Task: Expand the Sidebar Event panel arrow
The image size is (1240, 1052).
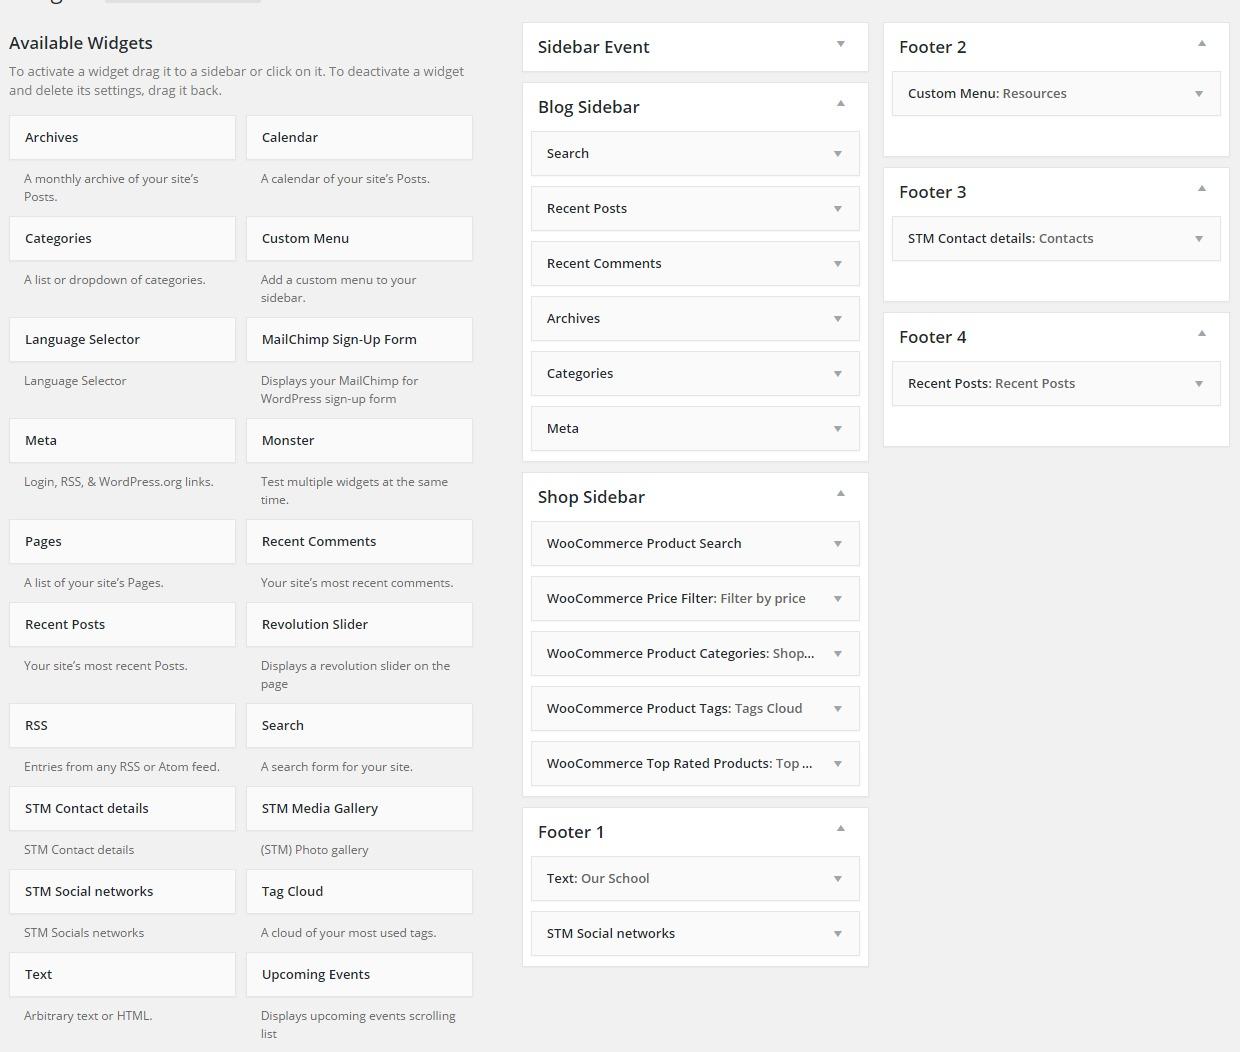Action: click(x=840, y=44)
